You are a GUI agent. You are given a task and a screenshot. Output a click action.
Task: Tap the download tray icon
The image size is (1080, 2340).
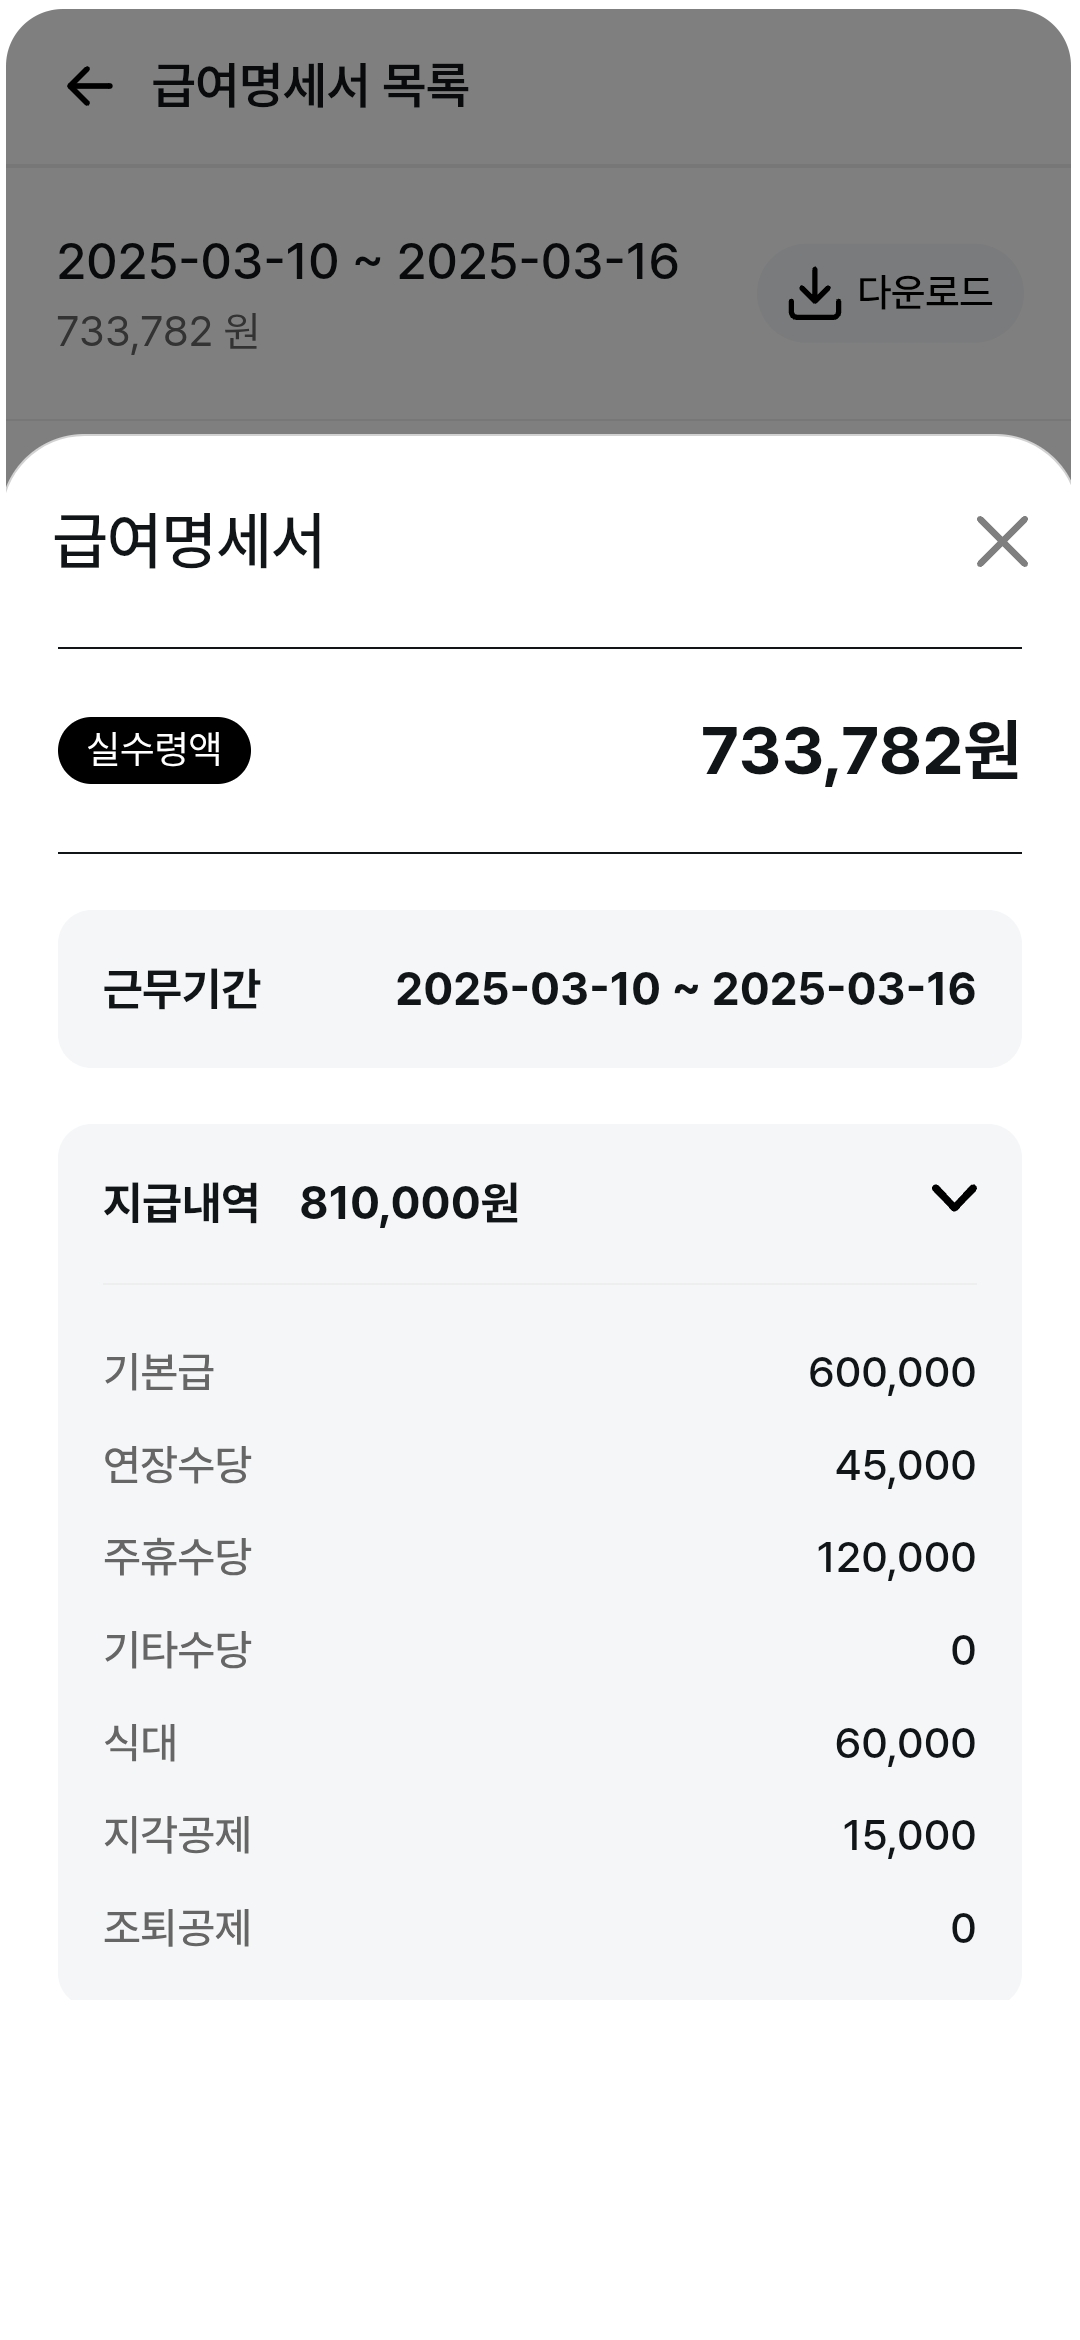point(815,293)
